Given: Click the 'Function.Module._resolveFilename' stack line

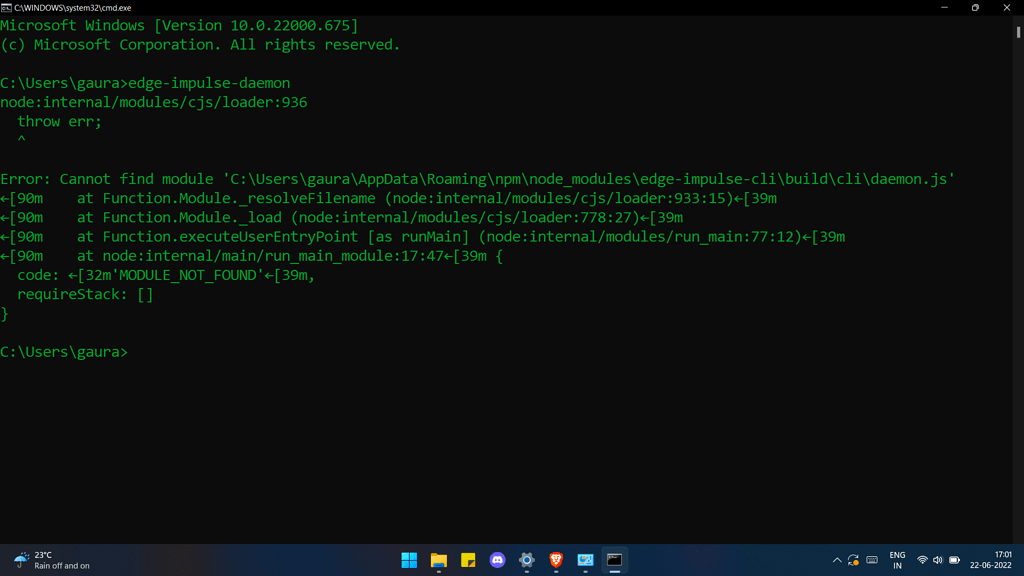Looking at the screenshot, I should [x=389, y=199].
